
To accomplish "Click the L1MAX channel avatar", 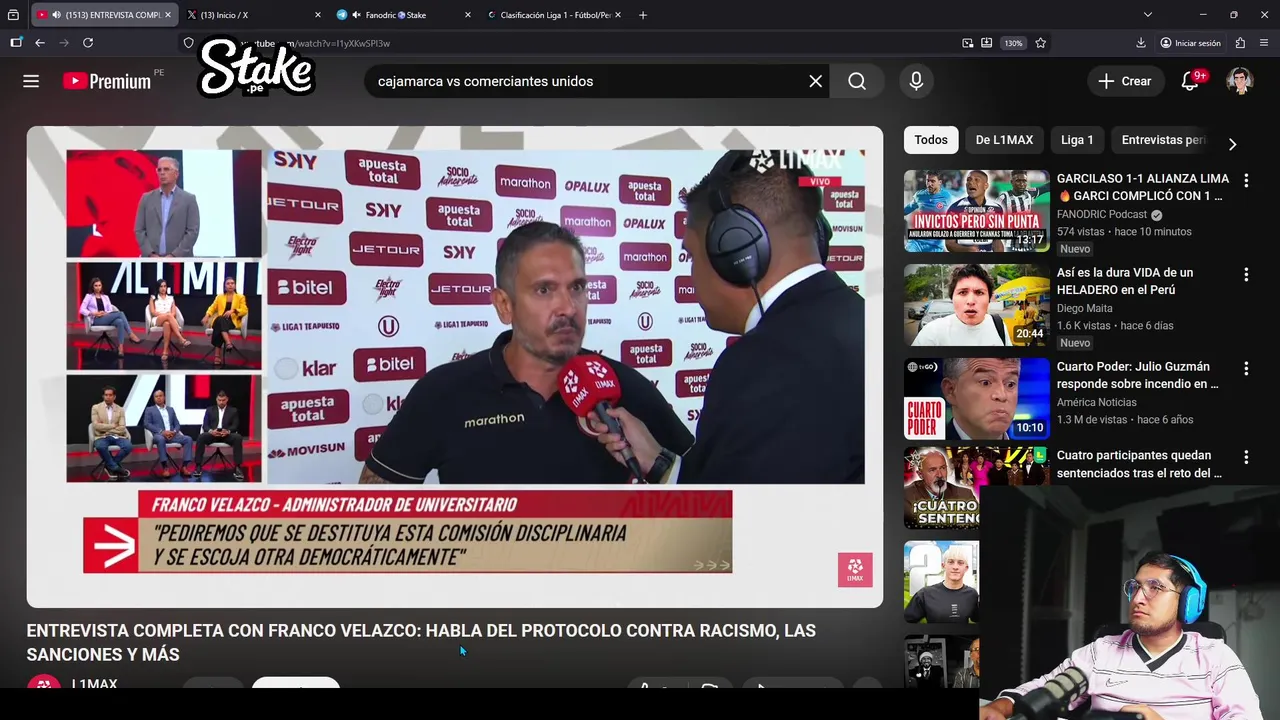I will (44, 684).
